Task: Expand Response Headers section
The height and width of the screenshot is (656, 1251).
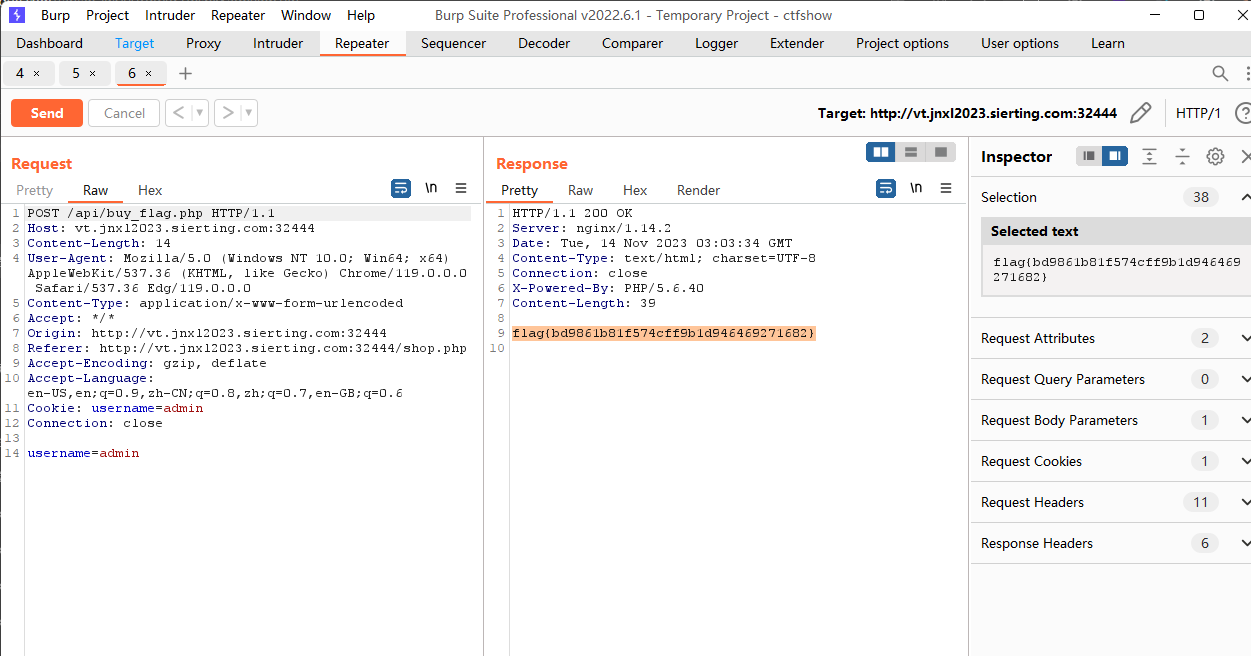Action: tap(1245, 543)
